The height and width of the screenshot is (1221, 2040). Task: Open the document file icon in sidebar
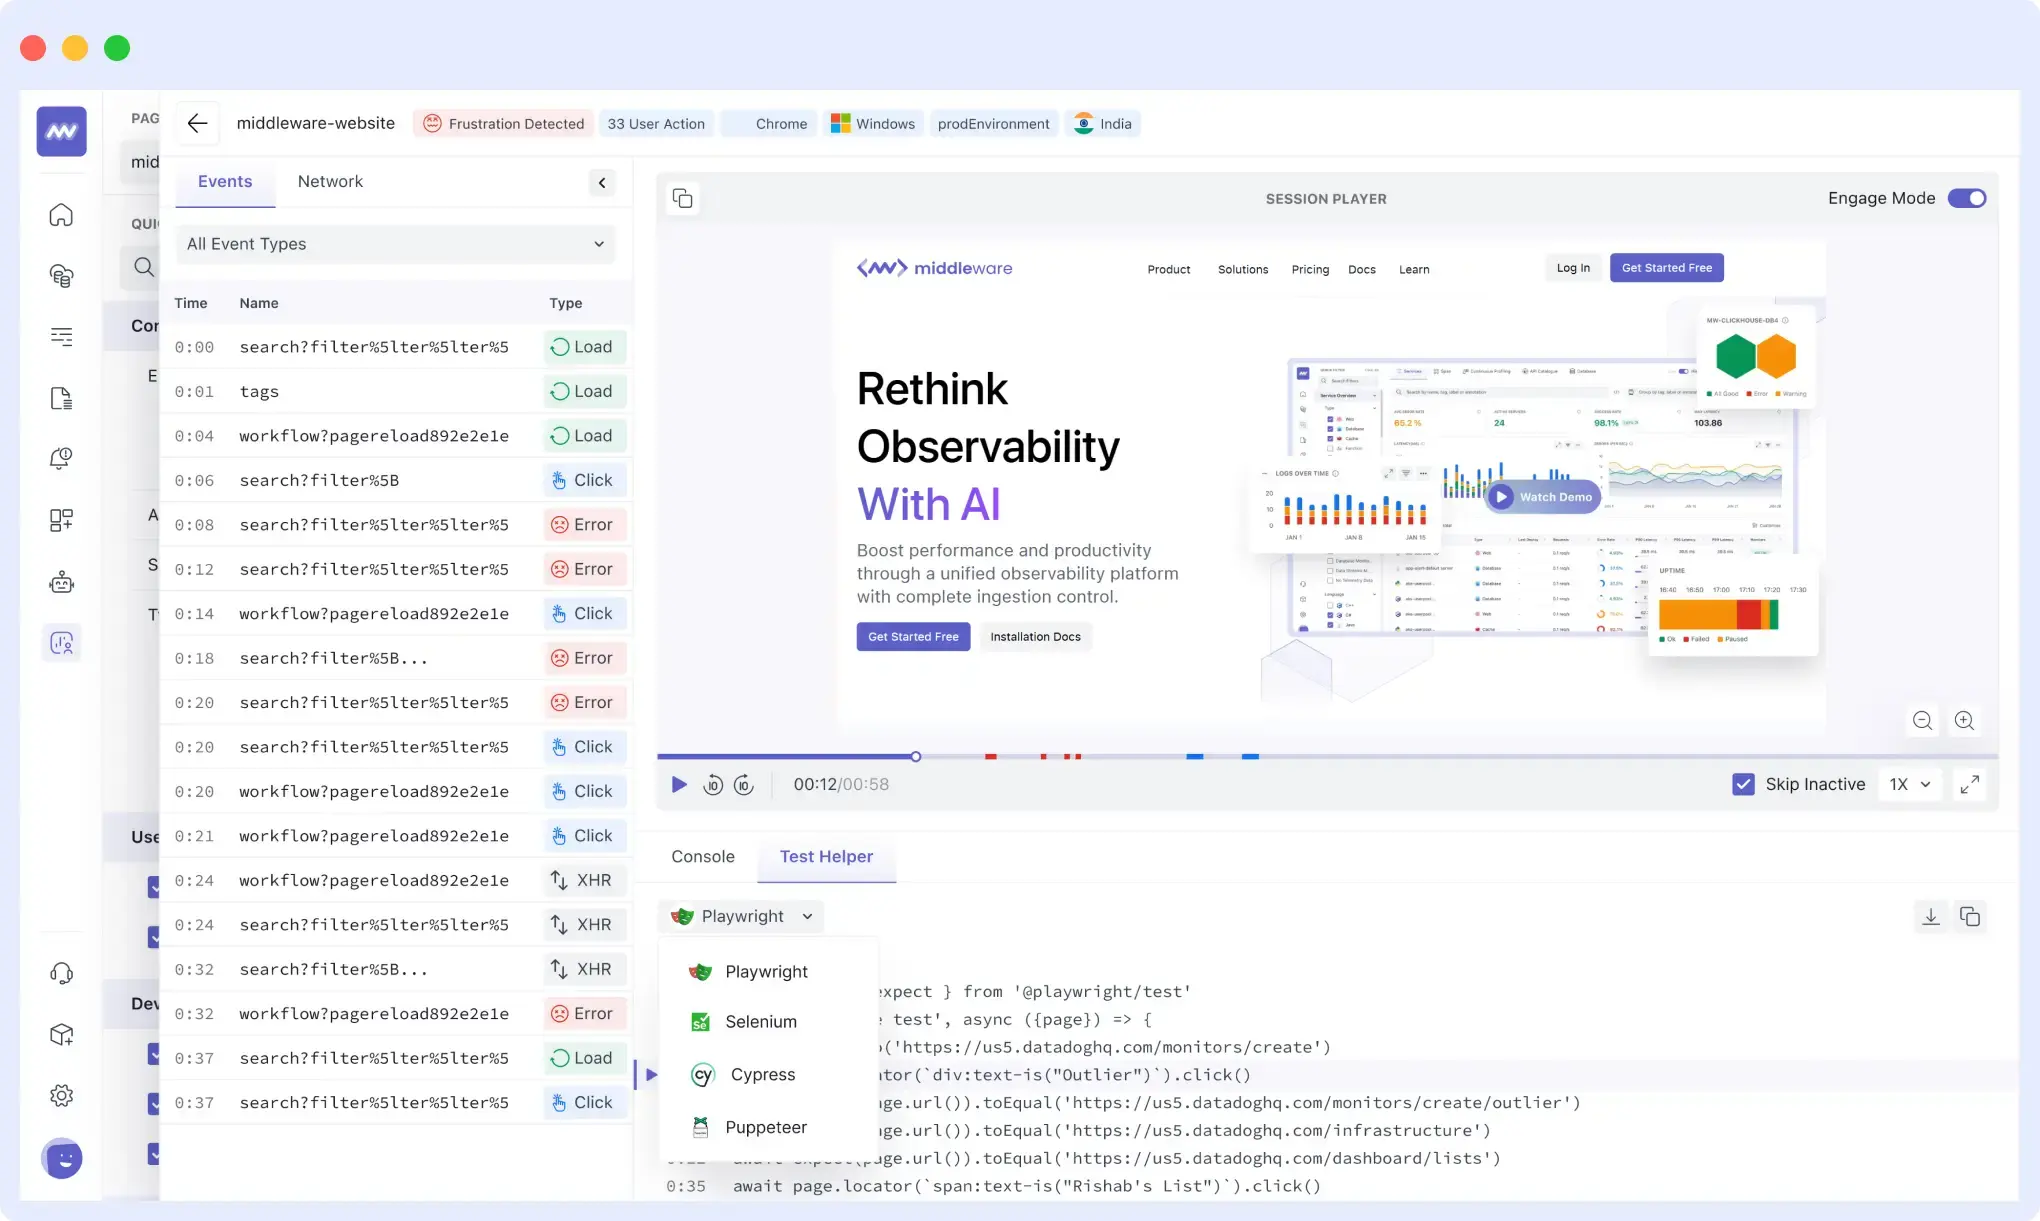[62, 398]
